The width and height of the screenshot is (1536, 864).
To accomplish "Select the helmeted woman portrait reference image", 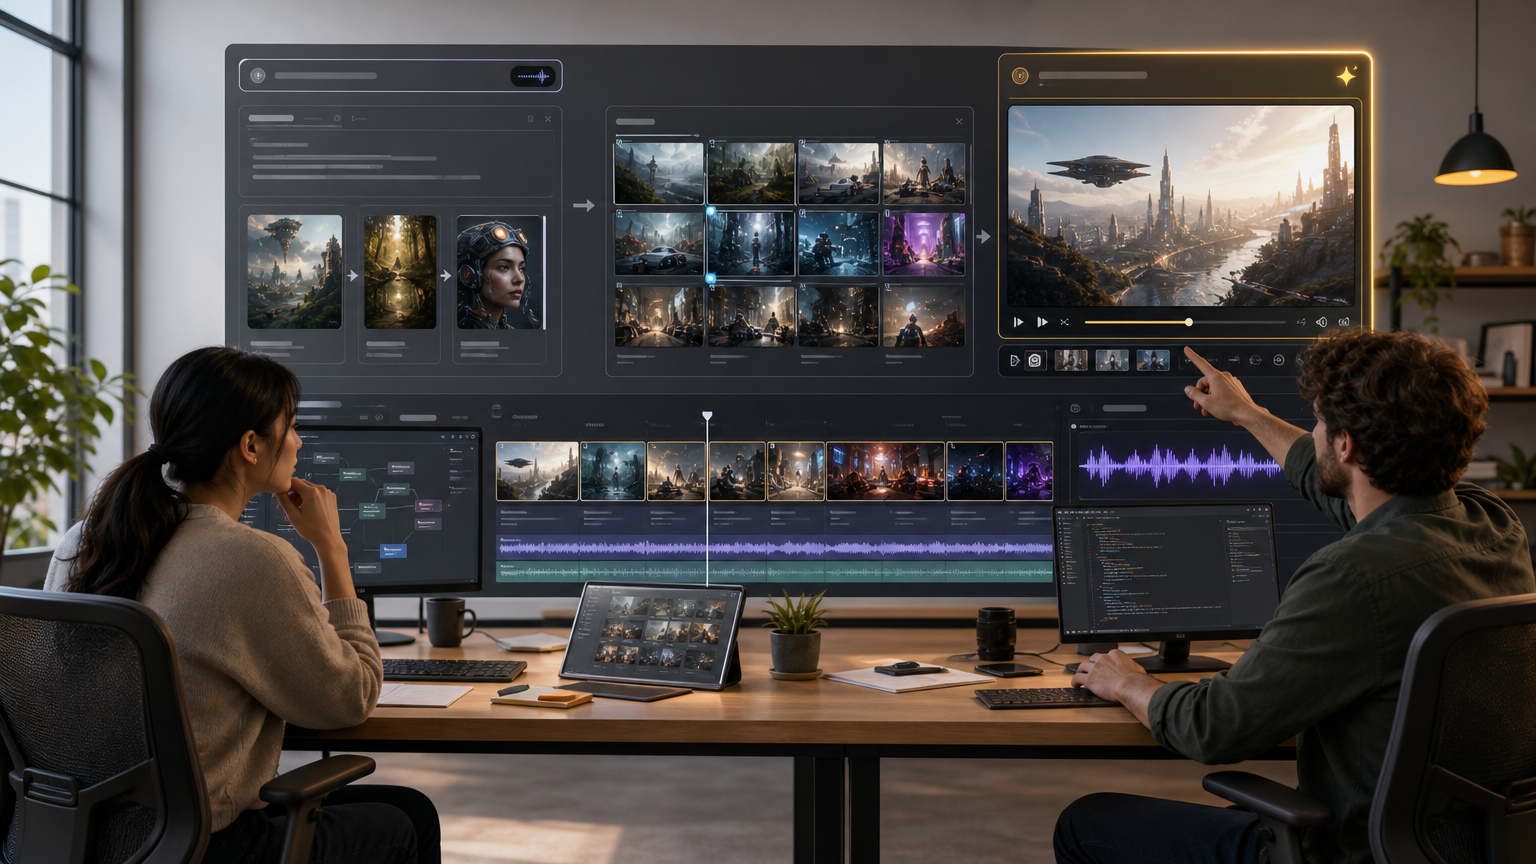I will click(x=501, y=272).
